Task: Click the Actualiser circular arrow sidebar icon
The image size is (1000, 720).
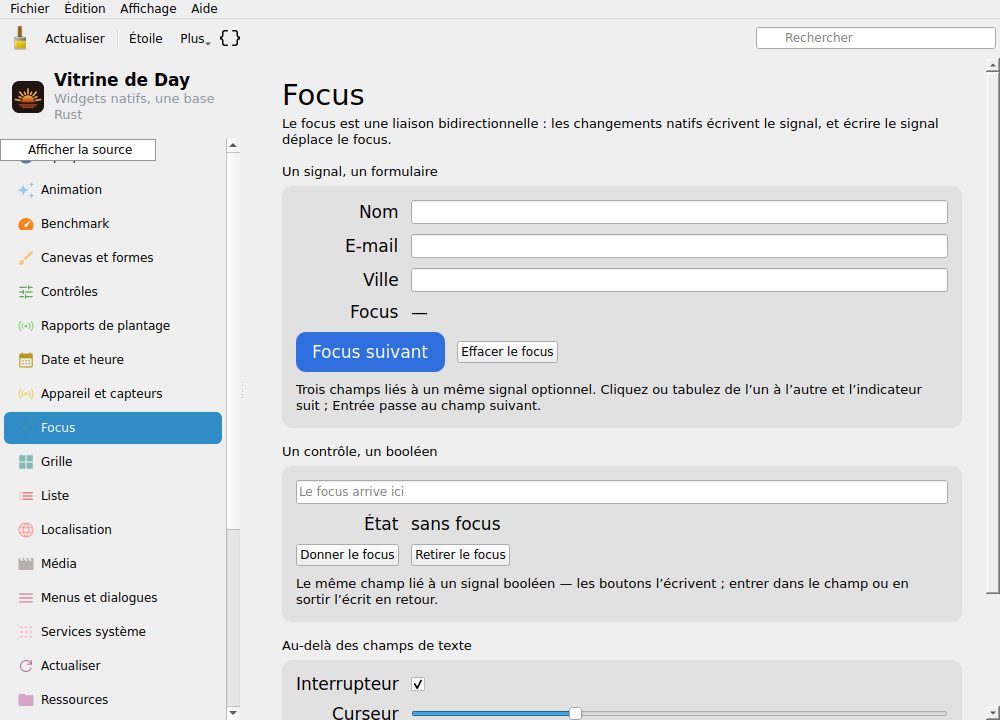Action: coord(26,666)
